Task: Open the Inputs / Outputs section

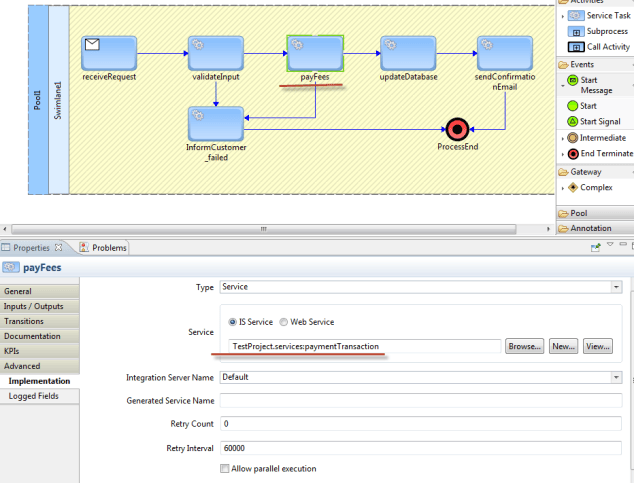Action: (40, 306)
